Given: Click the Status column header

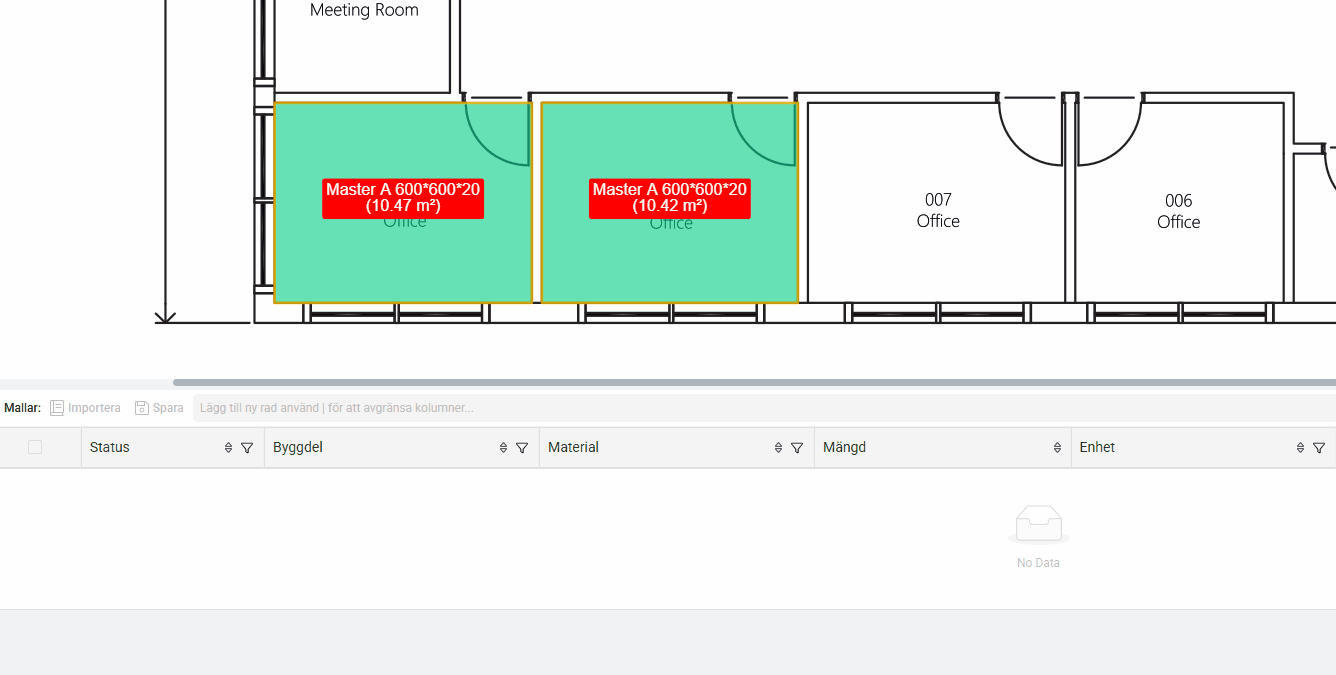Looking at the screenshot, I should [173, 447].
